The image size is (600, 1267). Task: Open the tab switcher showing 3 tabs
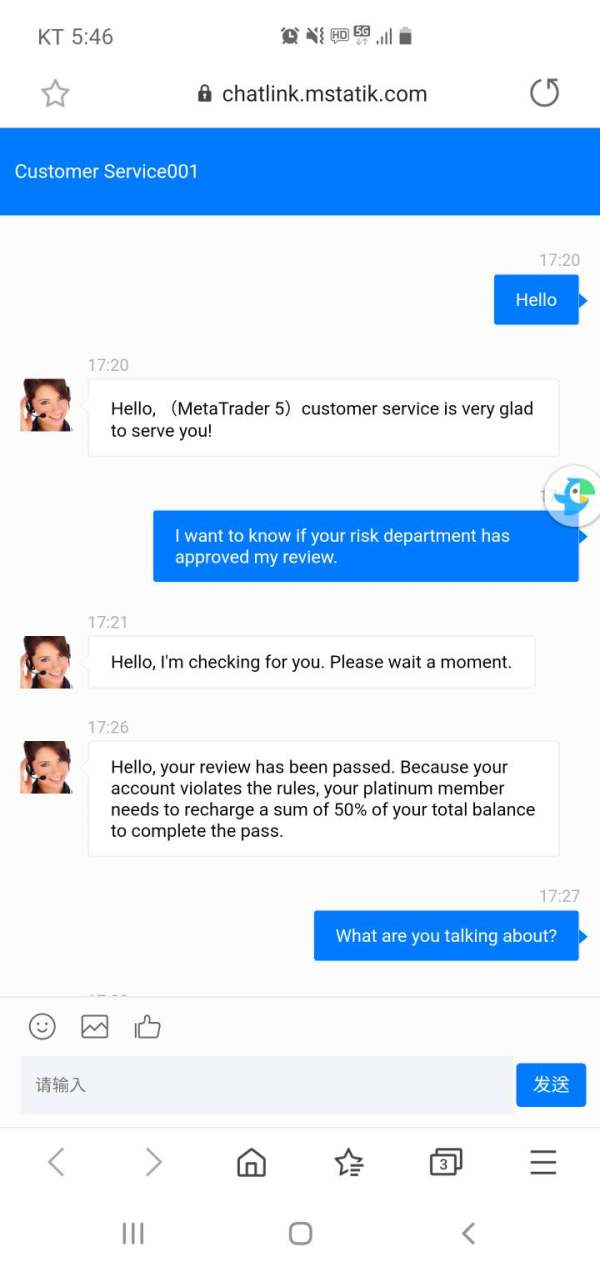[445, 1162]
